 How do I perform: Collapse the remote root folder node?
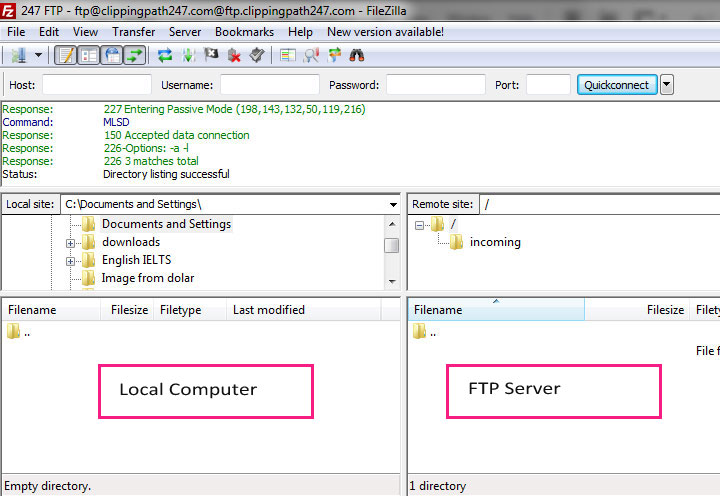tap(419, 225)
